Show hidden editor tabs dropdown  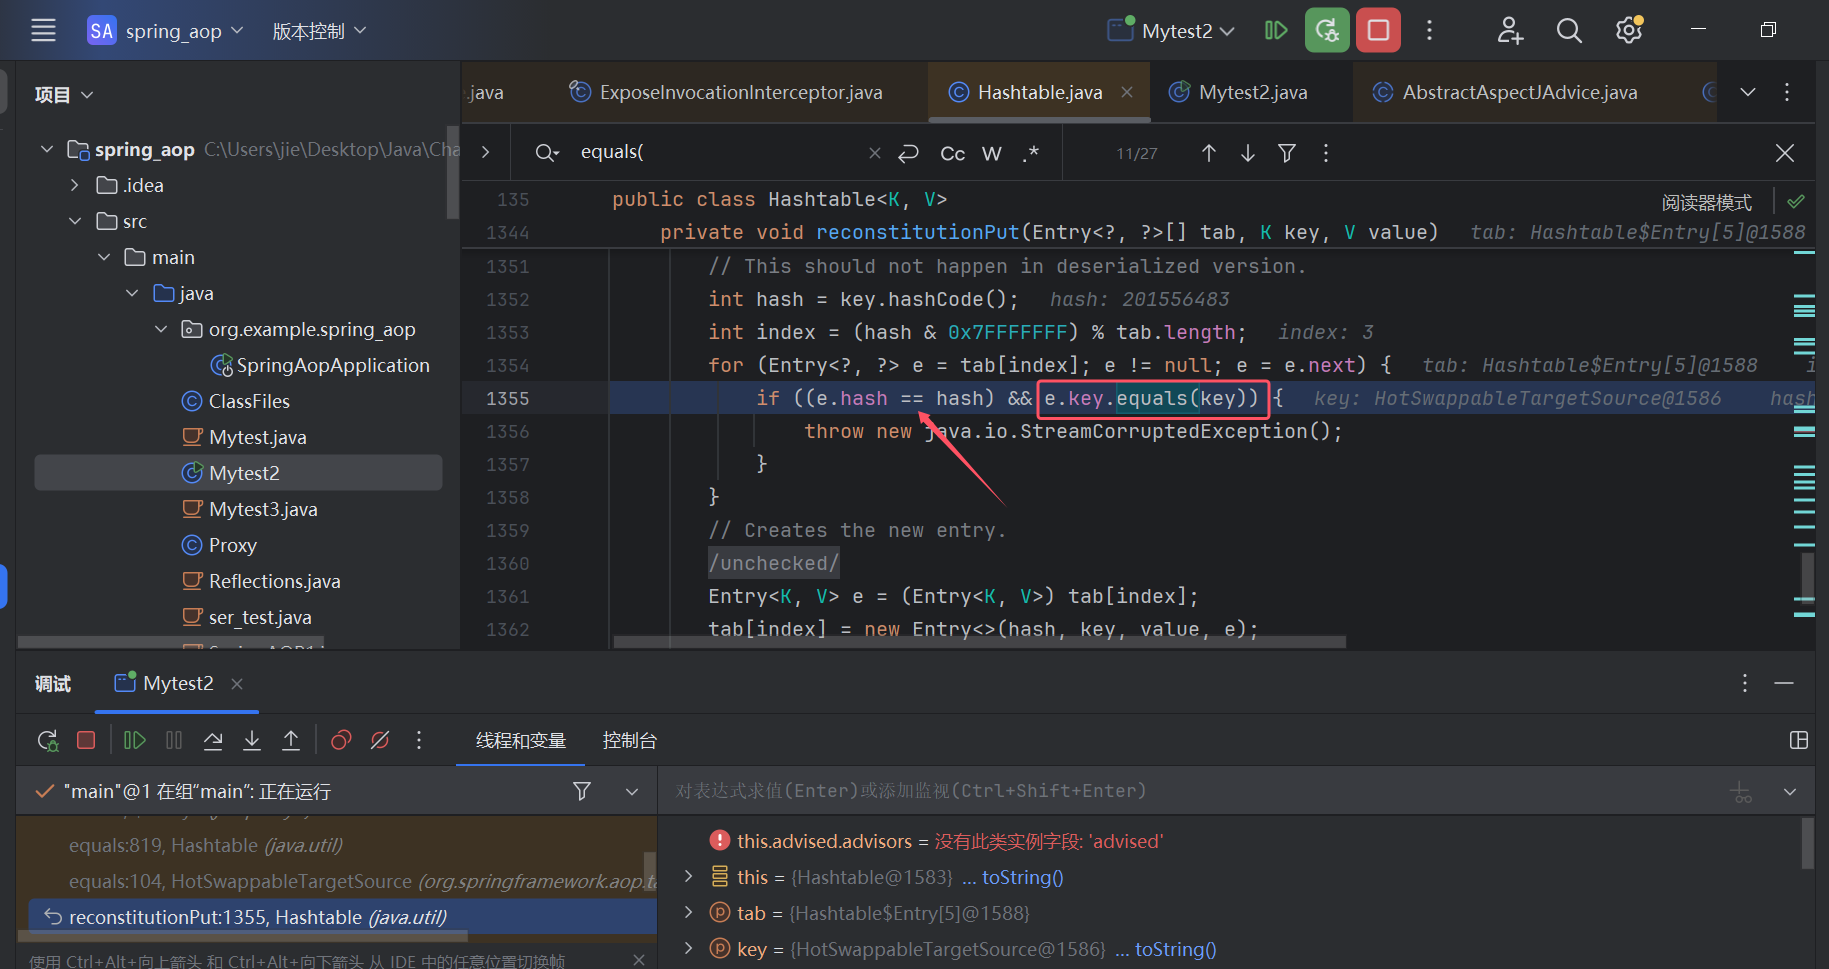1748,92
